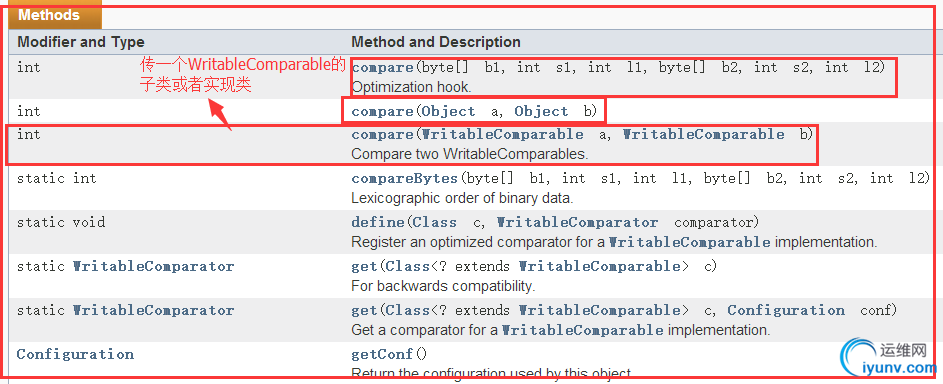Open the compare(WritableComparable a...) method link
This screenshot has width=943, height=384.
coord(385,134)
